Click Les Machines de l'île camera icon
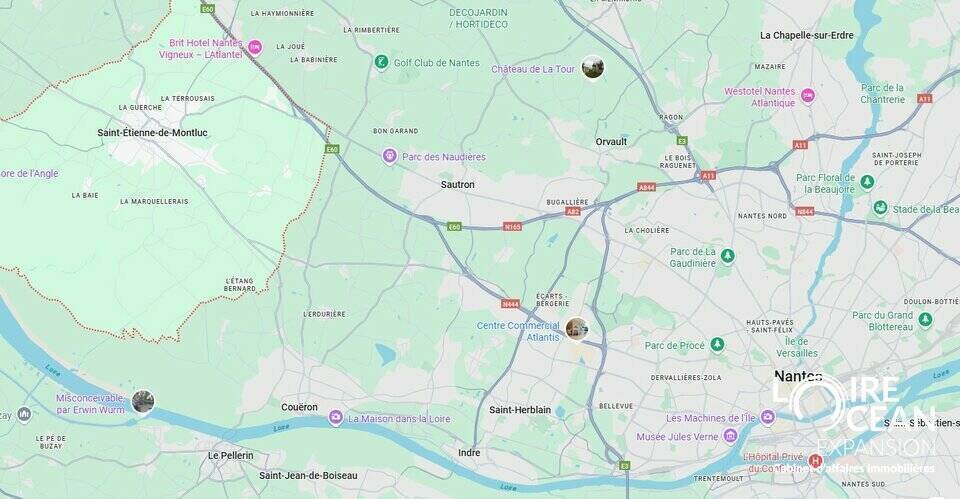Viewport: 960px width, 499px height. point(768,418)
